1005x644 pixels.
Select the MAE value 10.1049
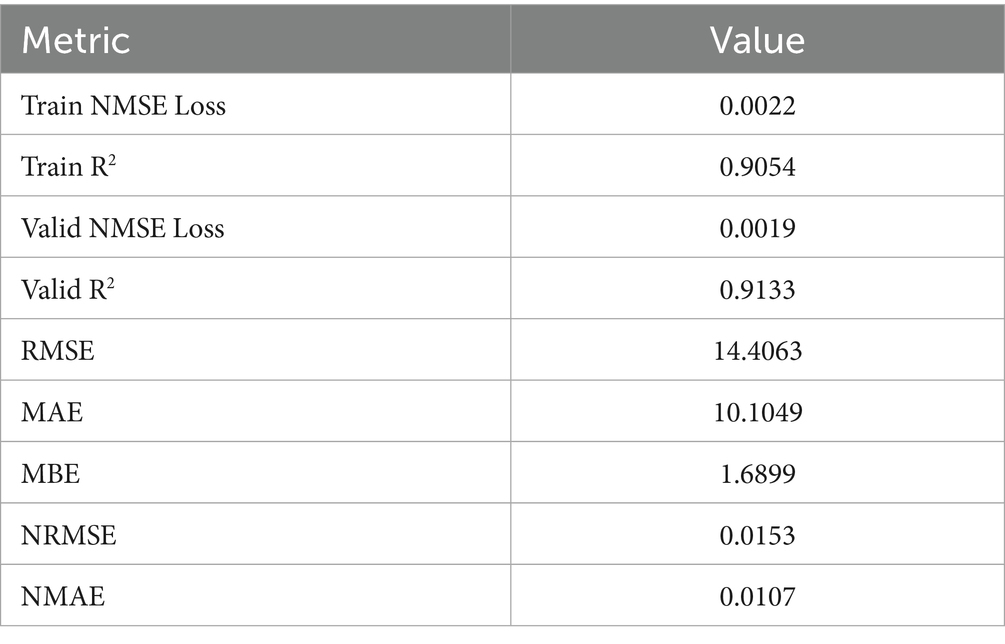[758, 412]
